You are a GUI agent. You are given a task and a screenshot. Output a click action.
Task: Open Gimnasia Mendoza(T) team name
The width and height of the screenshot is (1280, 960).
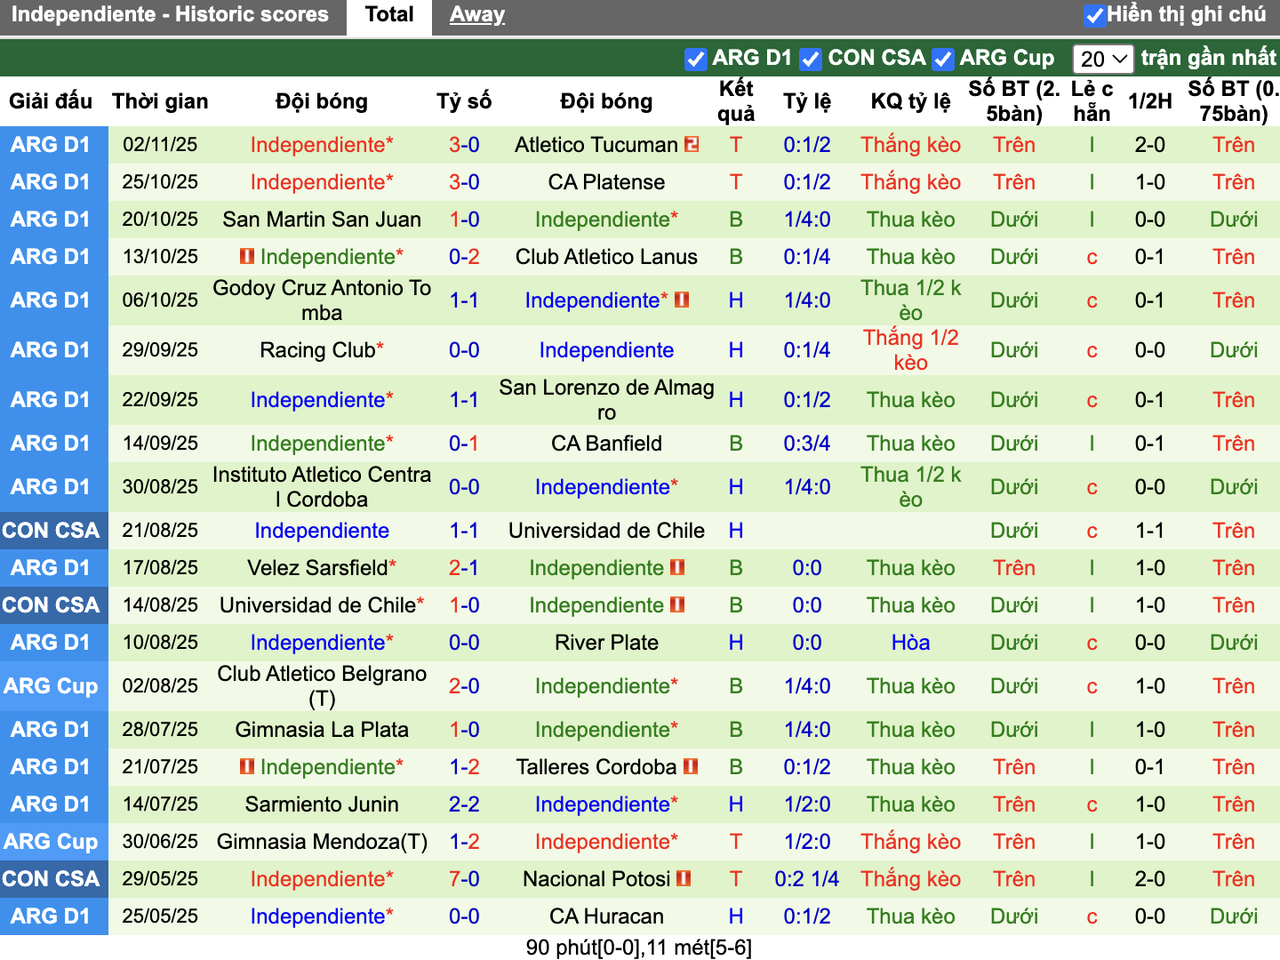click(322, 842)
